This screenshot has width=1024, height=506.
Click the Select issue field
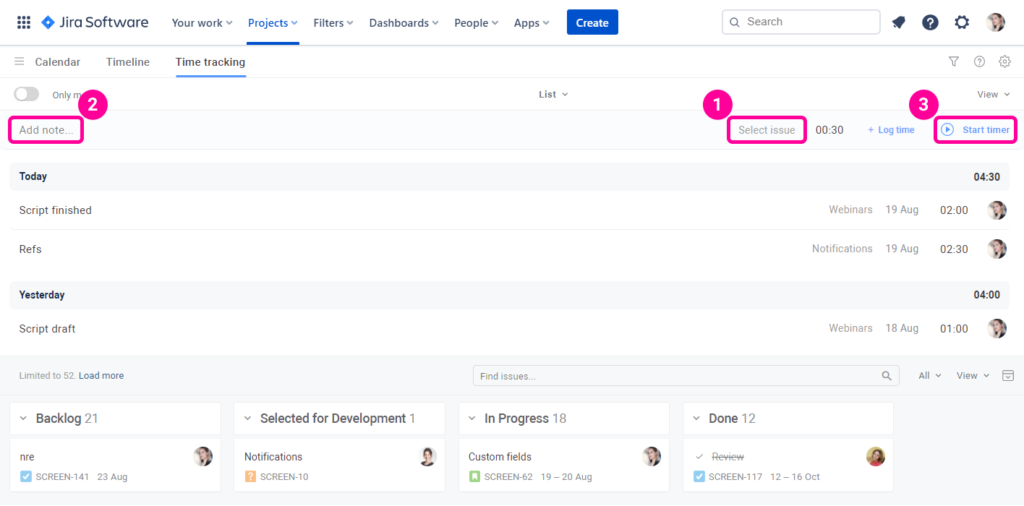coord(767,130)
